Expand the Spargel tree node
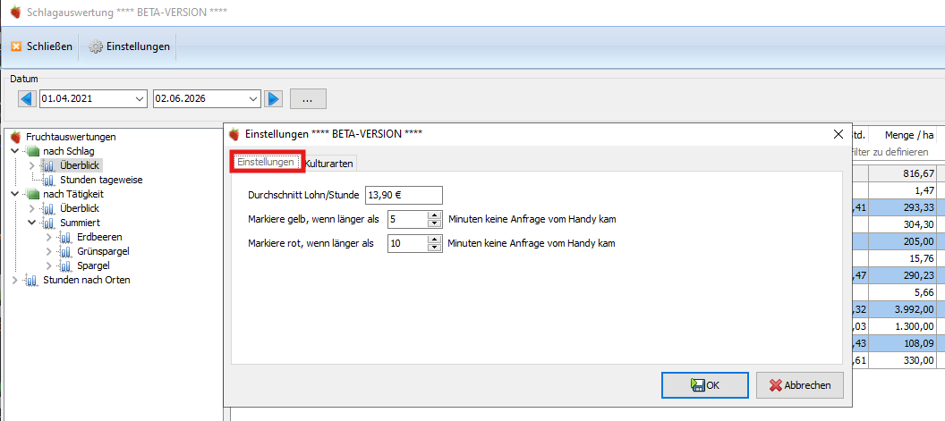This screenshot has height=421, width=945. point(49,266)
